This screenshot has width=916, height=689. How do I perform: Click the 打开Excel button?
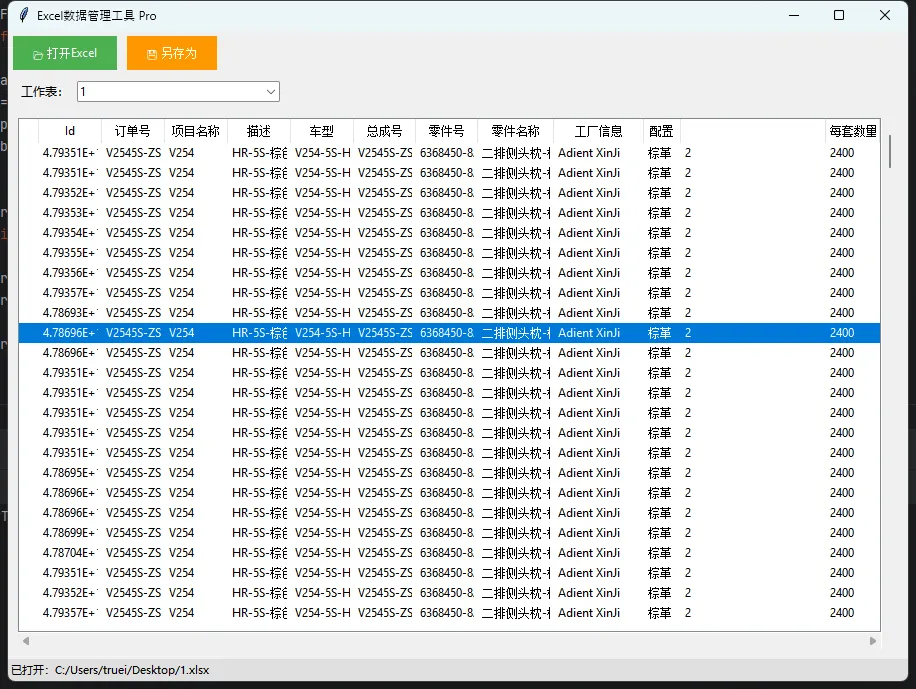click(x=65, y=53)
